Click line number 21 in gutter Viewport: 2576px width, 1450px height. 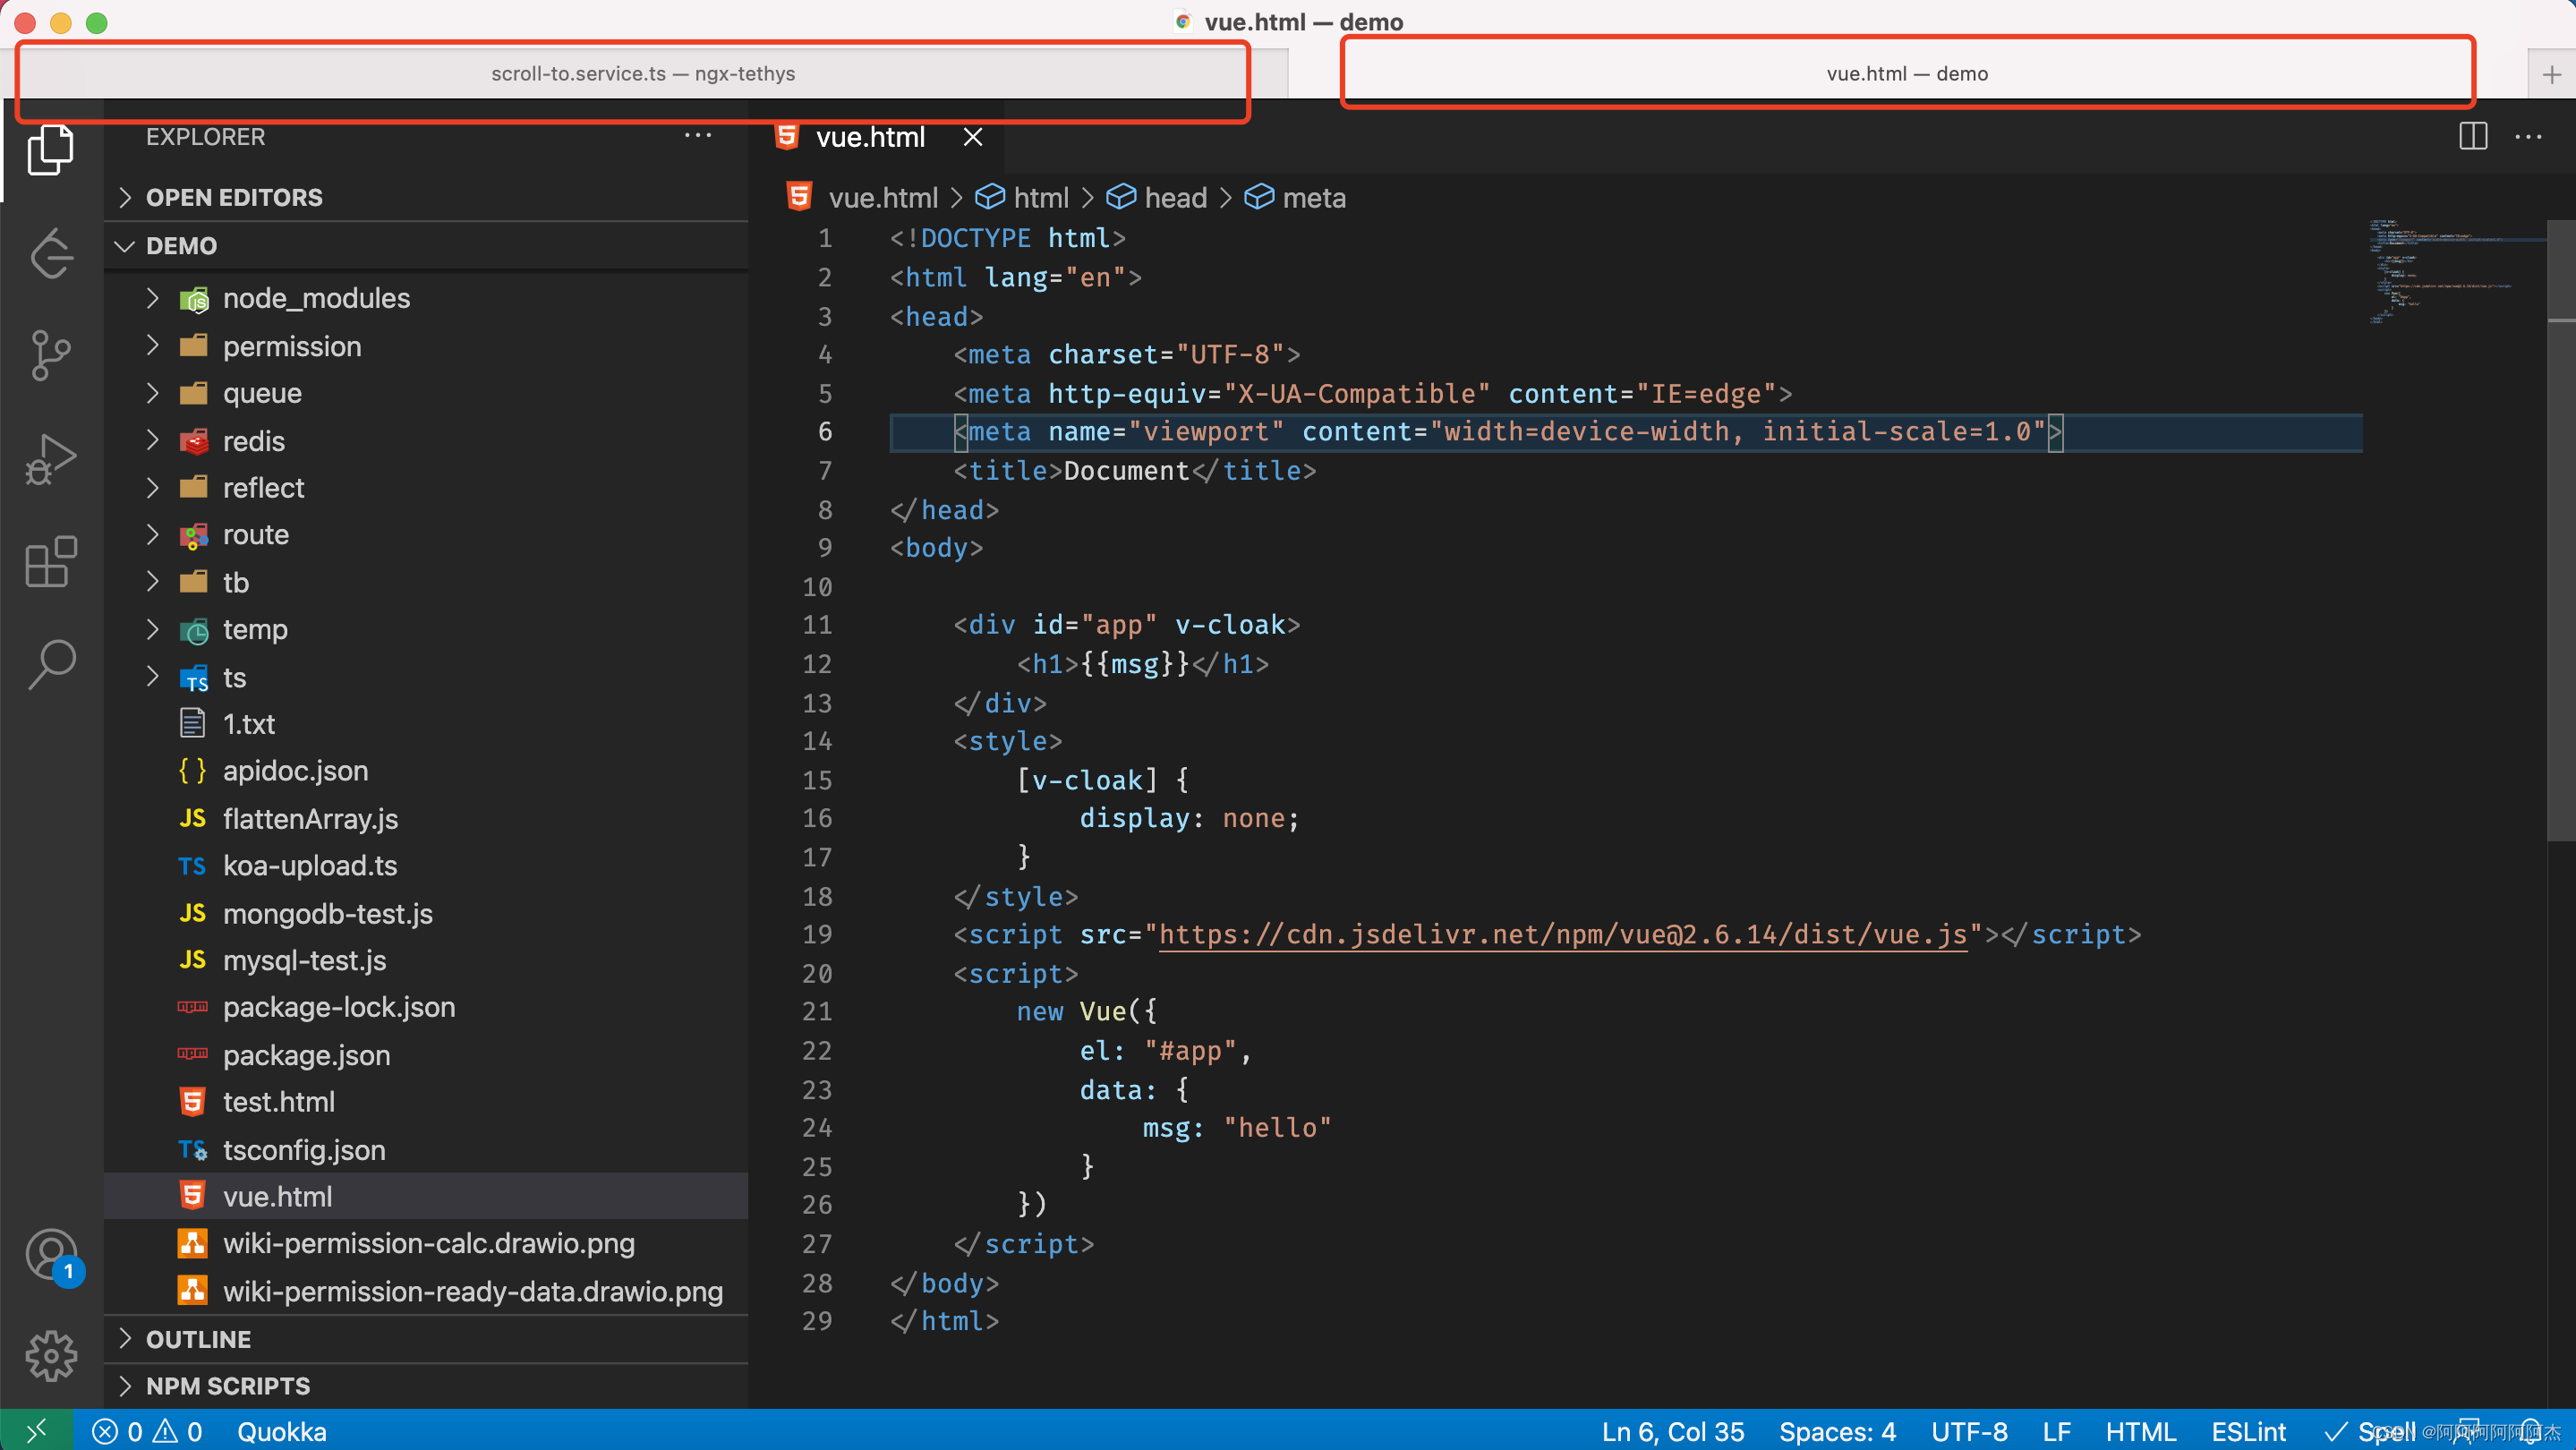(817, 1012)
